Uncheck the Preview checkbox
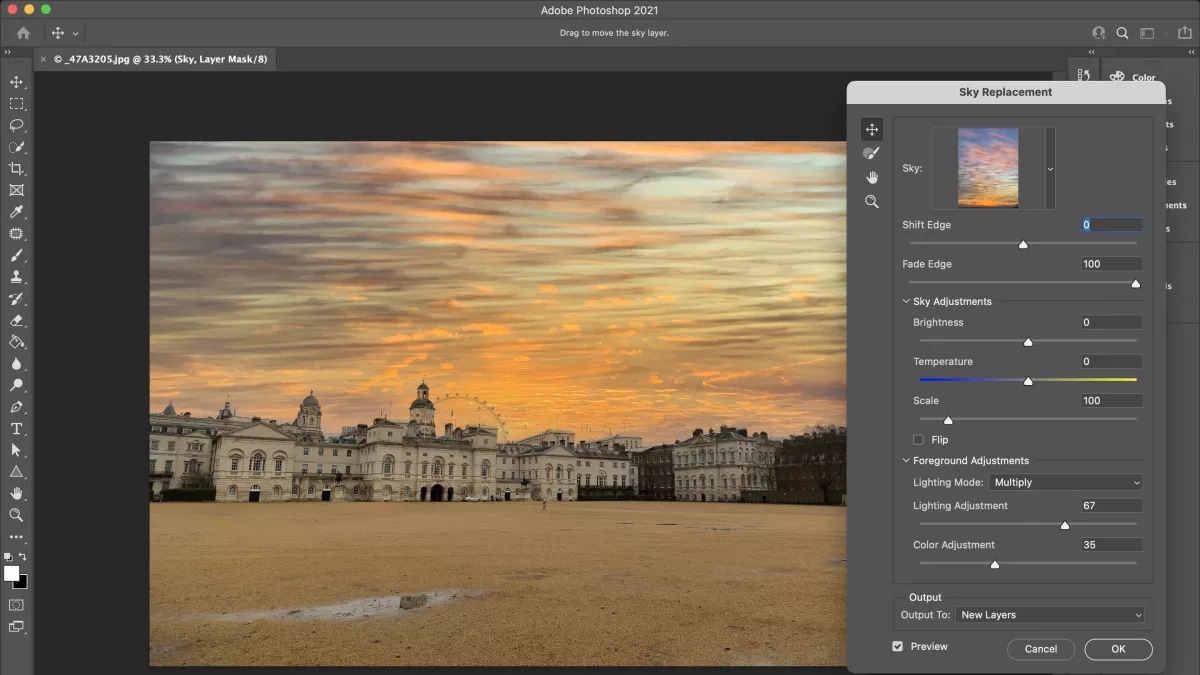The height and width of the screenshot is (675, 1200). (x=897, y=647)
